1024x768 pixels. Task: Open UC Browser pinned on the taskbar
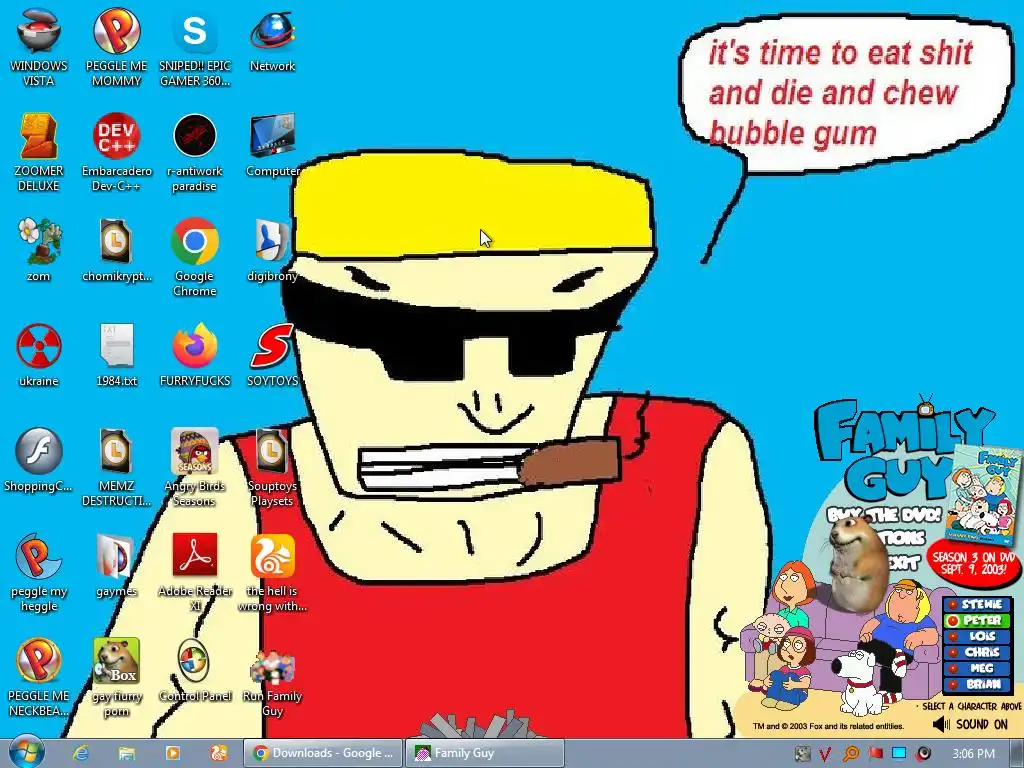pyautogui.click(x=218, y=753)
